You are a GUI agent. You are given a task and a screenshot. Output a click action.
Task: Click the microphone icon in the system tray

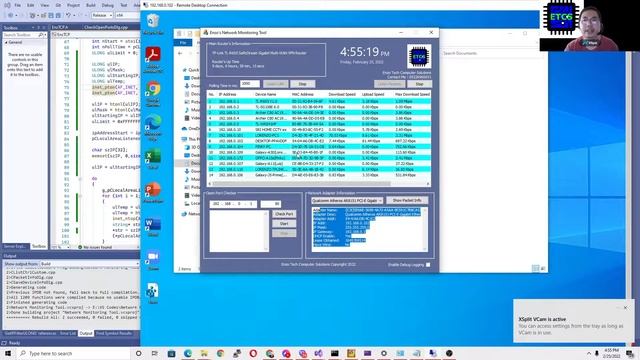pyautogui.click(x=597, y=353)
